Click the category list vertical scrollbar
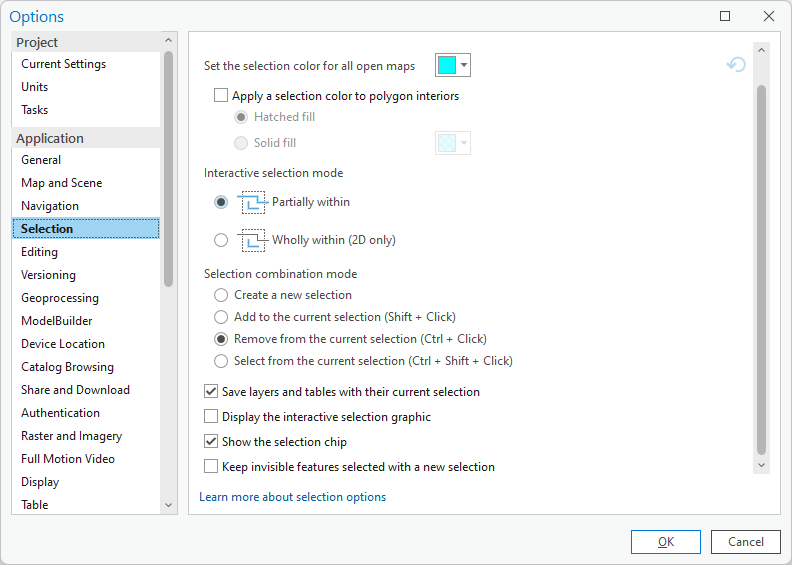 coord(168,170)
